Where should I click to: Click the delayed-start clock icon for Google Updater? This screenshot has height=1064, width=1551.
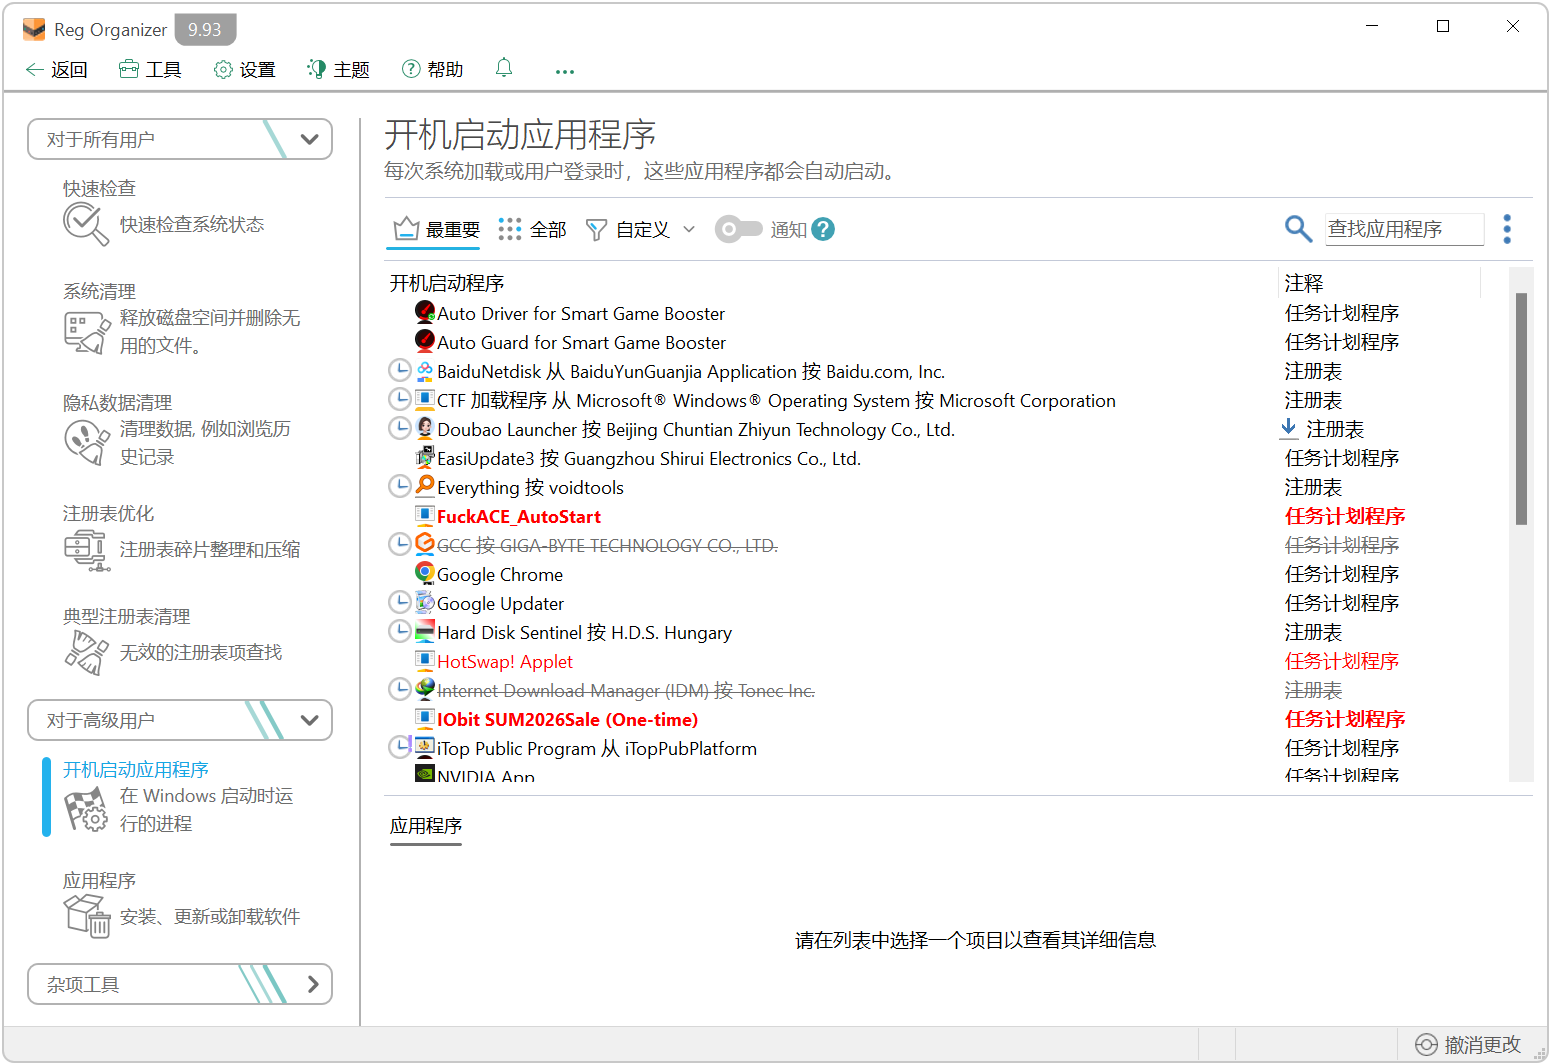click(x=399, y=602)
